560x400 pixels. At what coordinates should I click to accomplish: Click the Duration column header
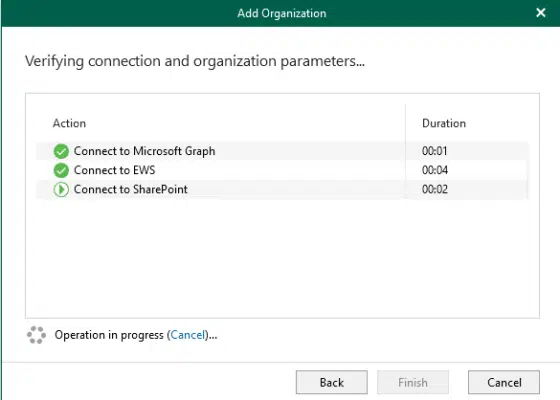click(x=444, y=123)
